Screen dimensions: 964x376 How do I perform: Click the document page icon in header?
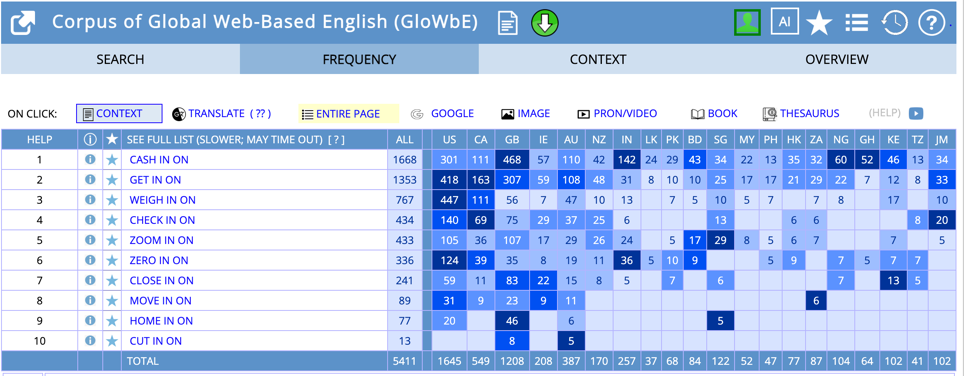coord(508,23)
